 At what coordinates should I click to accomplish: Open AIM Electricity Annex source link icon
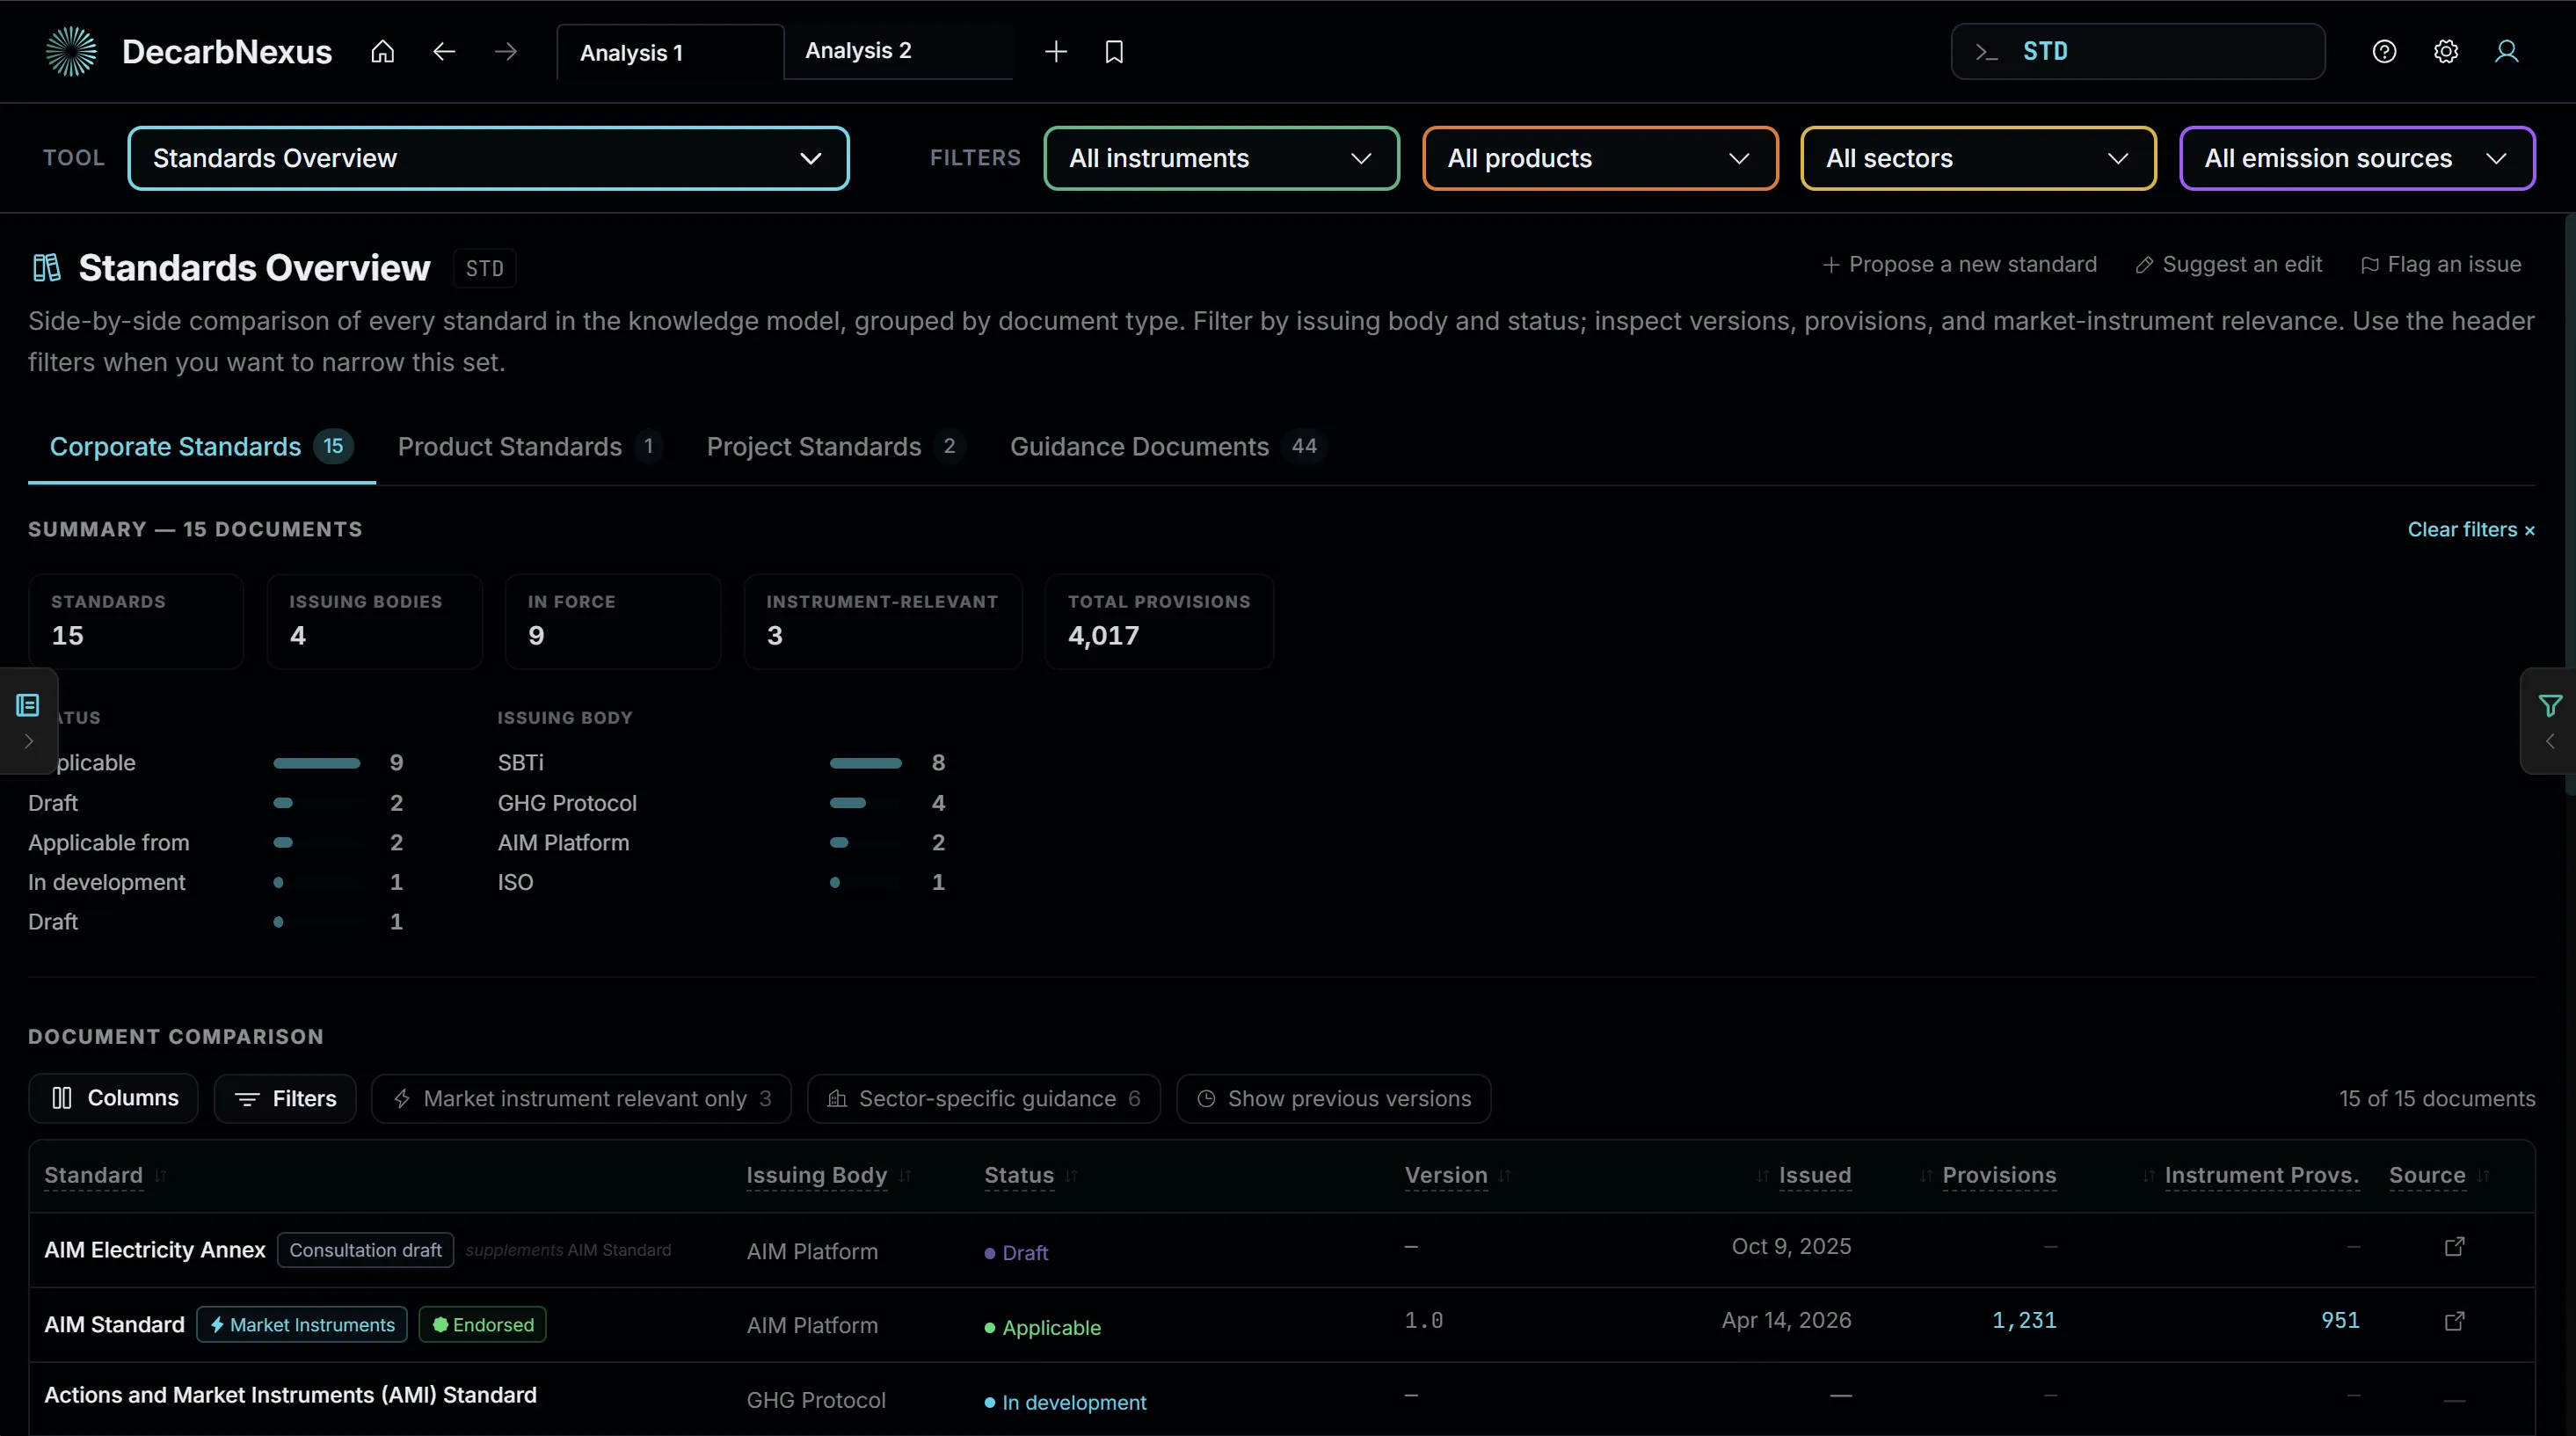(x=2455, y=1247)
